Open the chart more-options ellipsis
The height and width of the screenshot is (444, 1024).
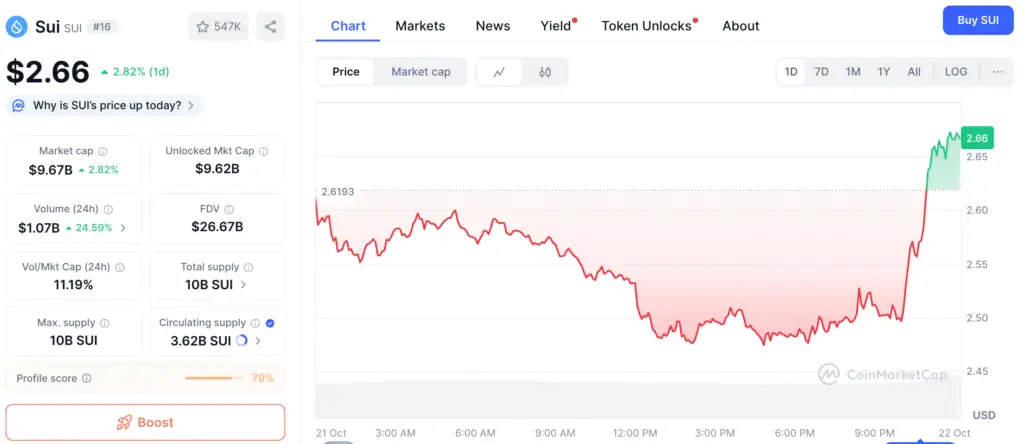[998, 72]
